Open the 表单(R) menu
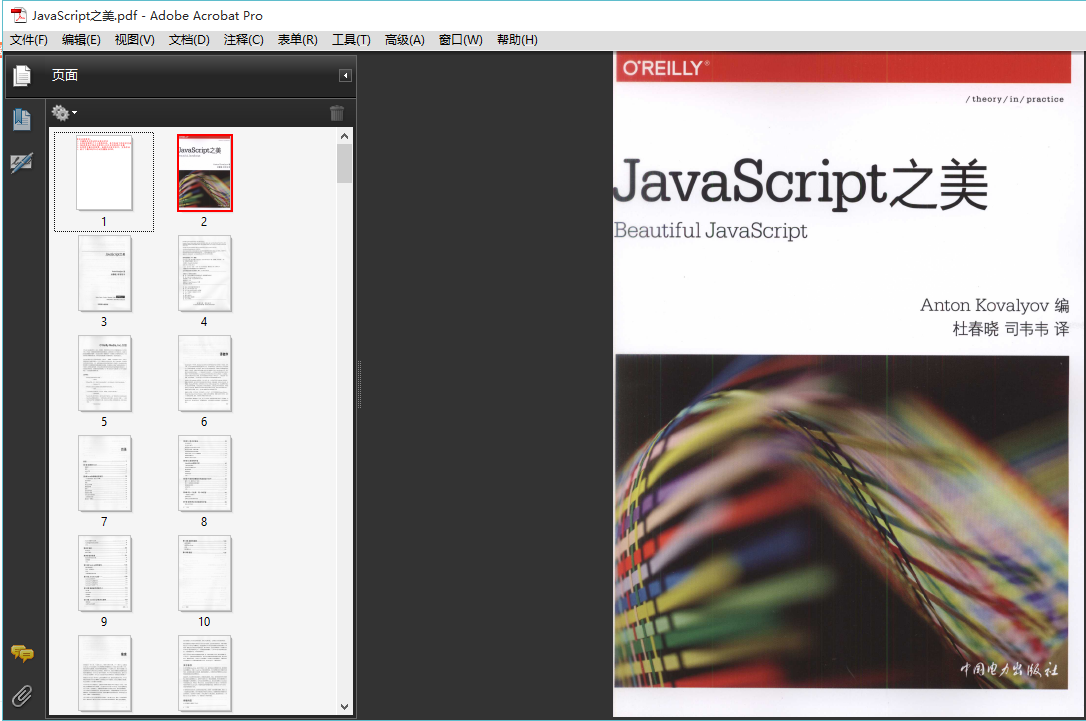1086x721 pixels. (298, 40)
